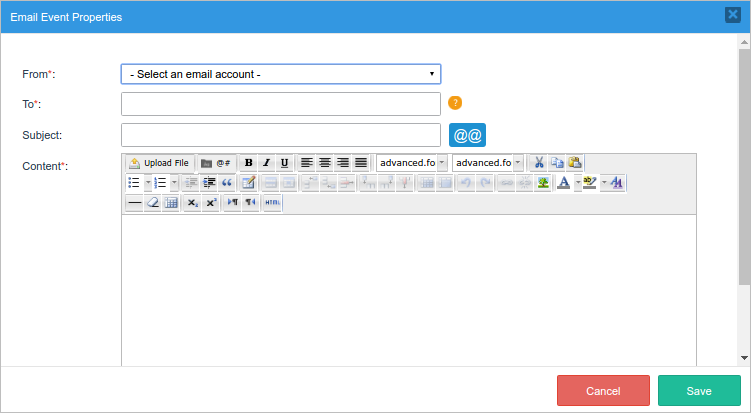
Task: Click the cut scissors icon
Action: 539,163
